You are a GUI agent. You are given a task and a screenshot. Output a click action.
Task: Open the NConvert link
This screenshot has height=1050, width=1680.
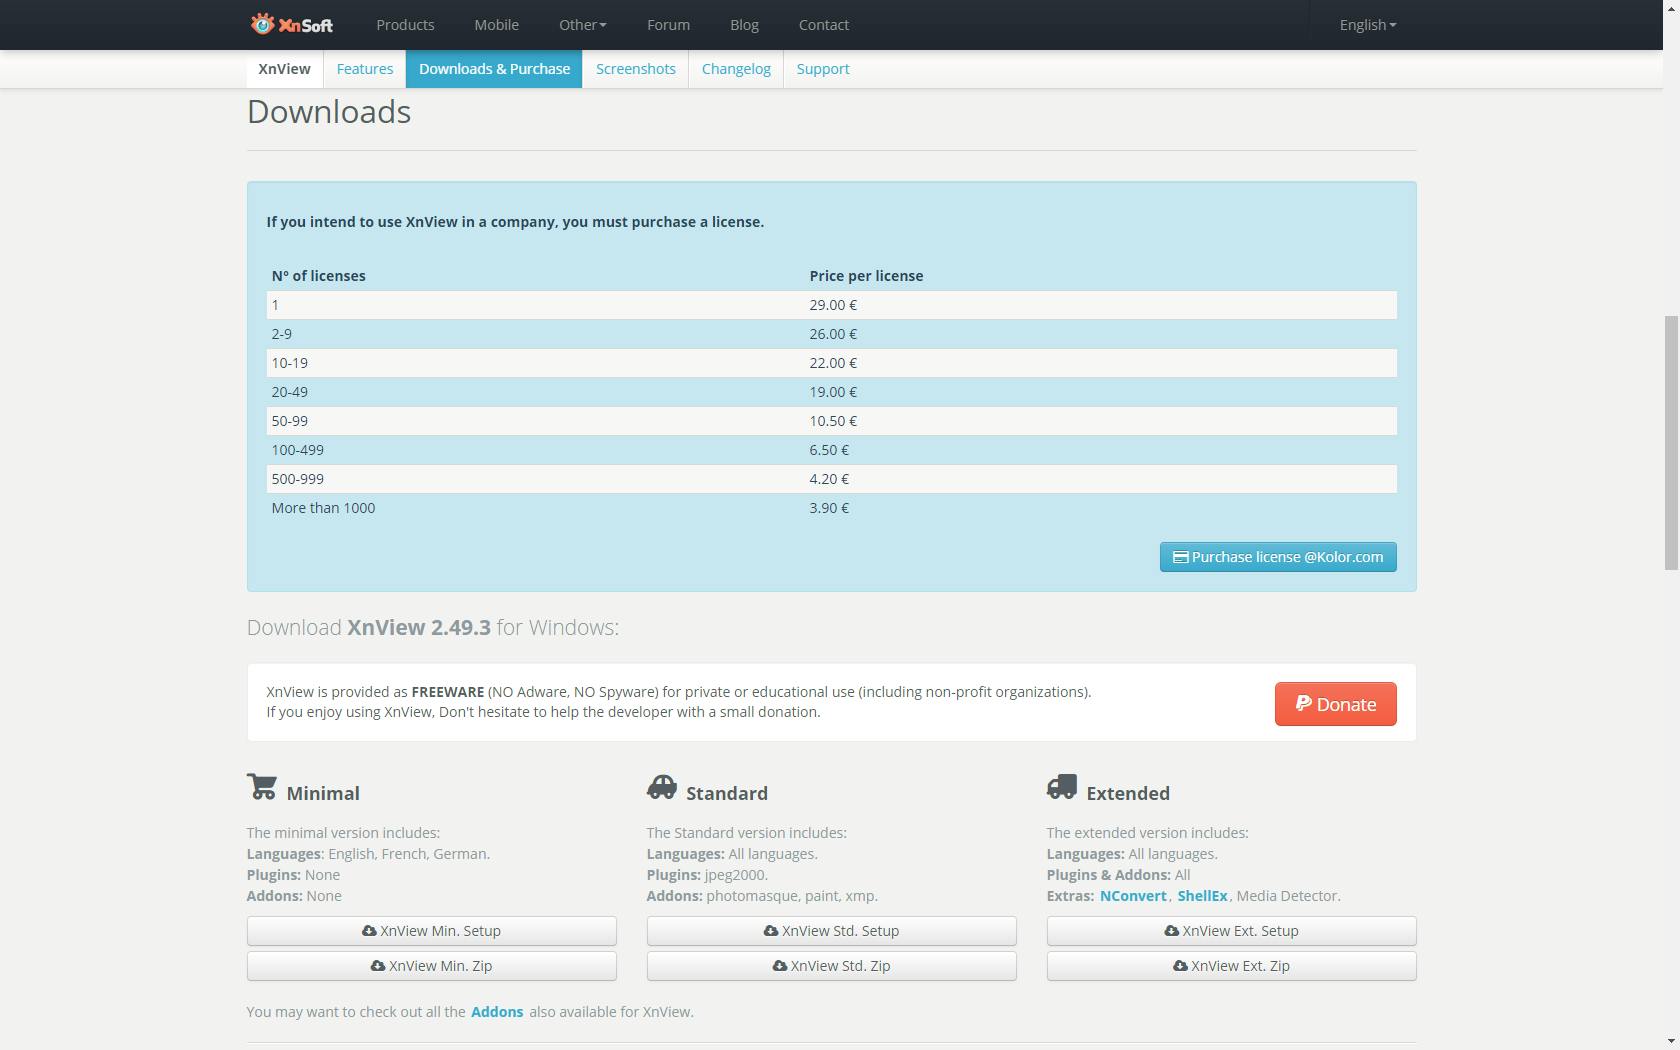[x=1133, y=896]
